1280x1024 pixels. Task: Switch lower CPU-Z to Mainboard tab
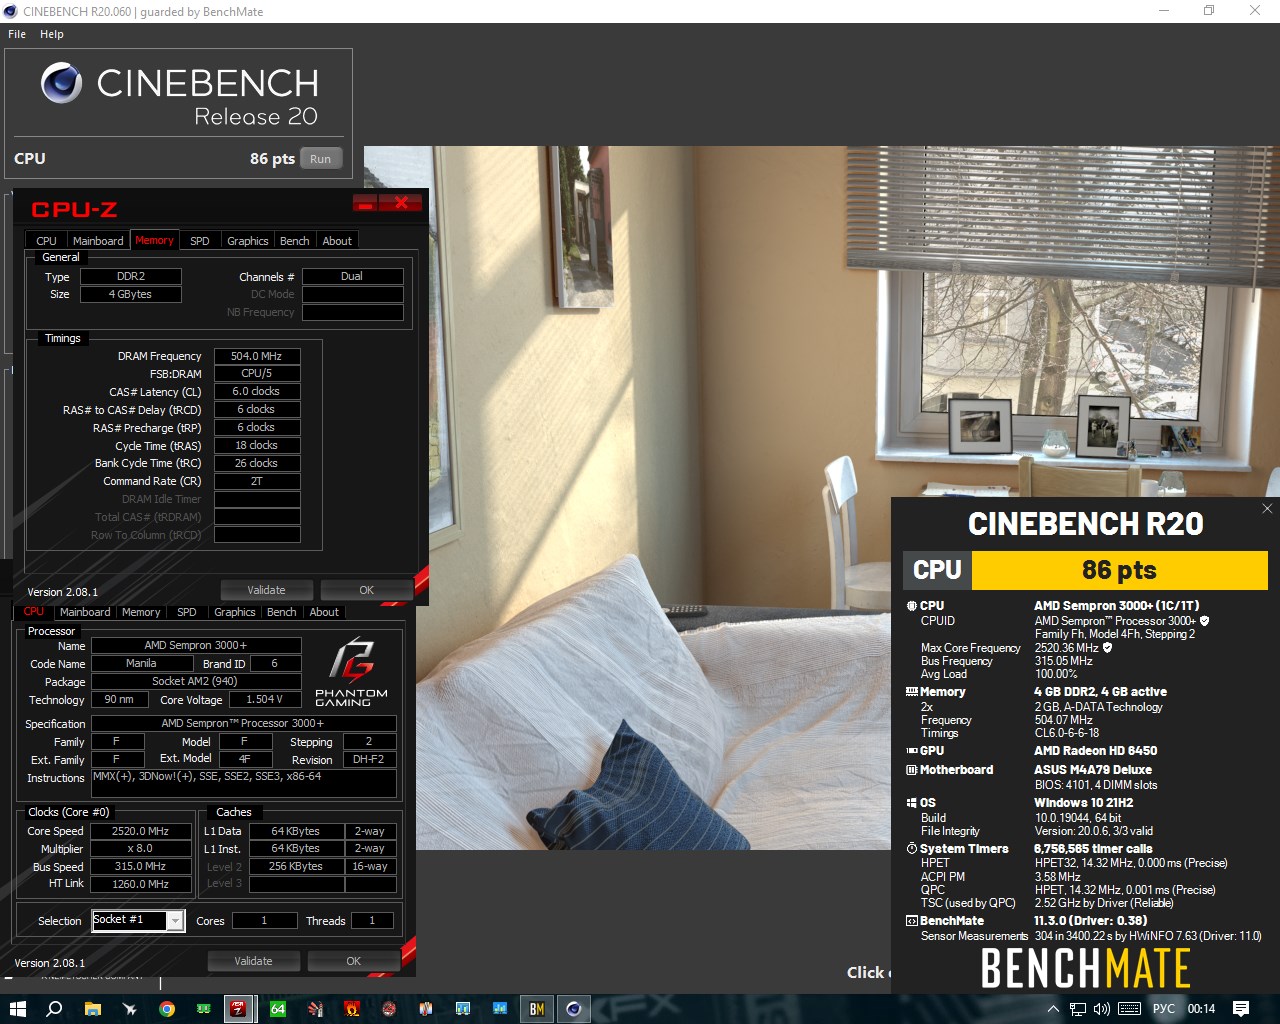(x=85, y=612)
